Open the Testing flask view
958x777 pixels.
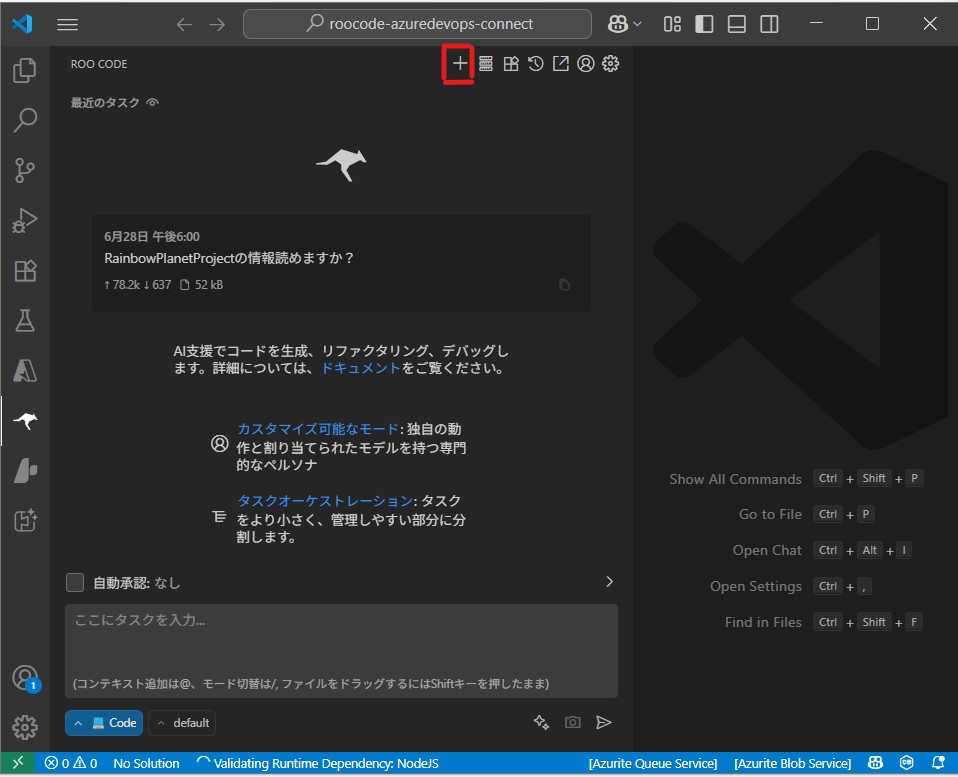(x=25, y=321)
